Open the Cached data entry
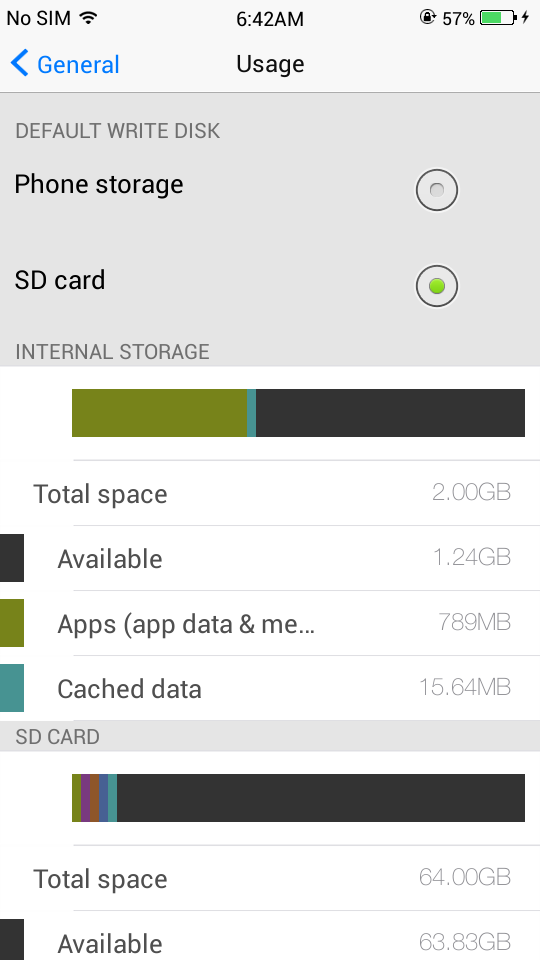The width and height of the screenshot is (540, 960). click(x=270, y=688)
